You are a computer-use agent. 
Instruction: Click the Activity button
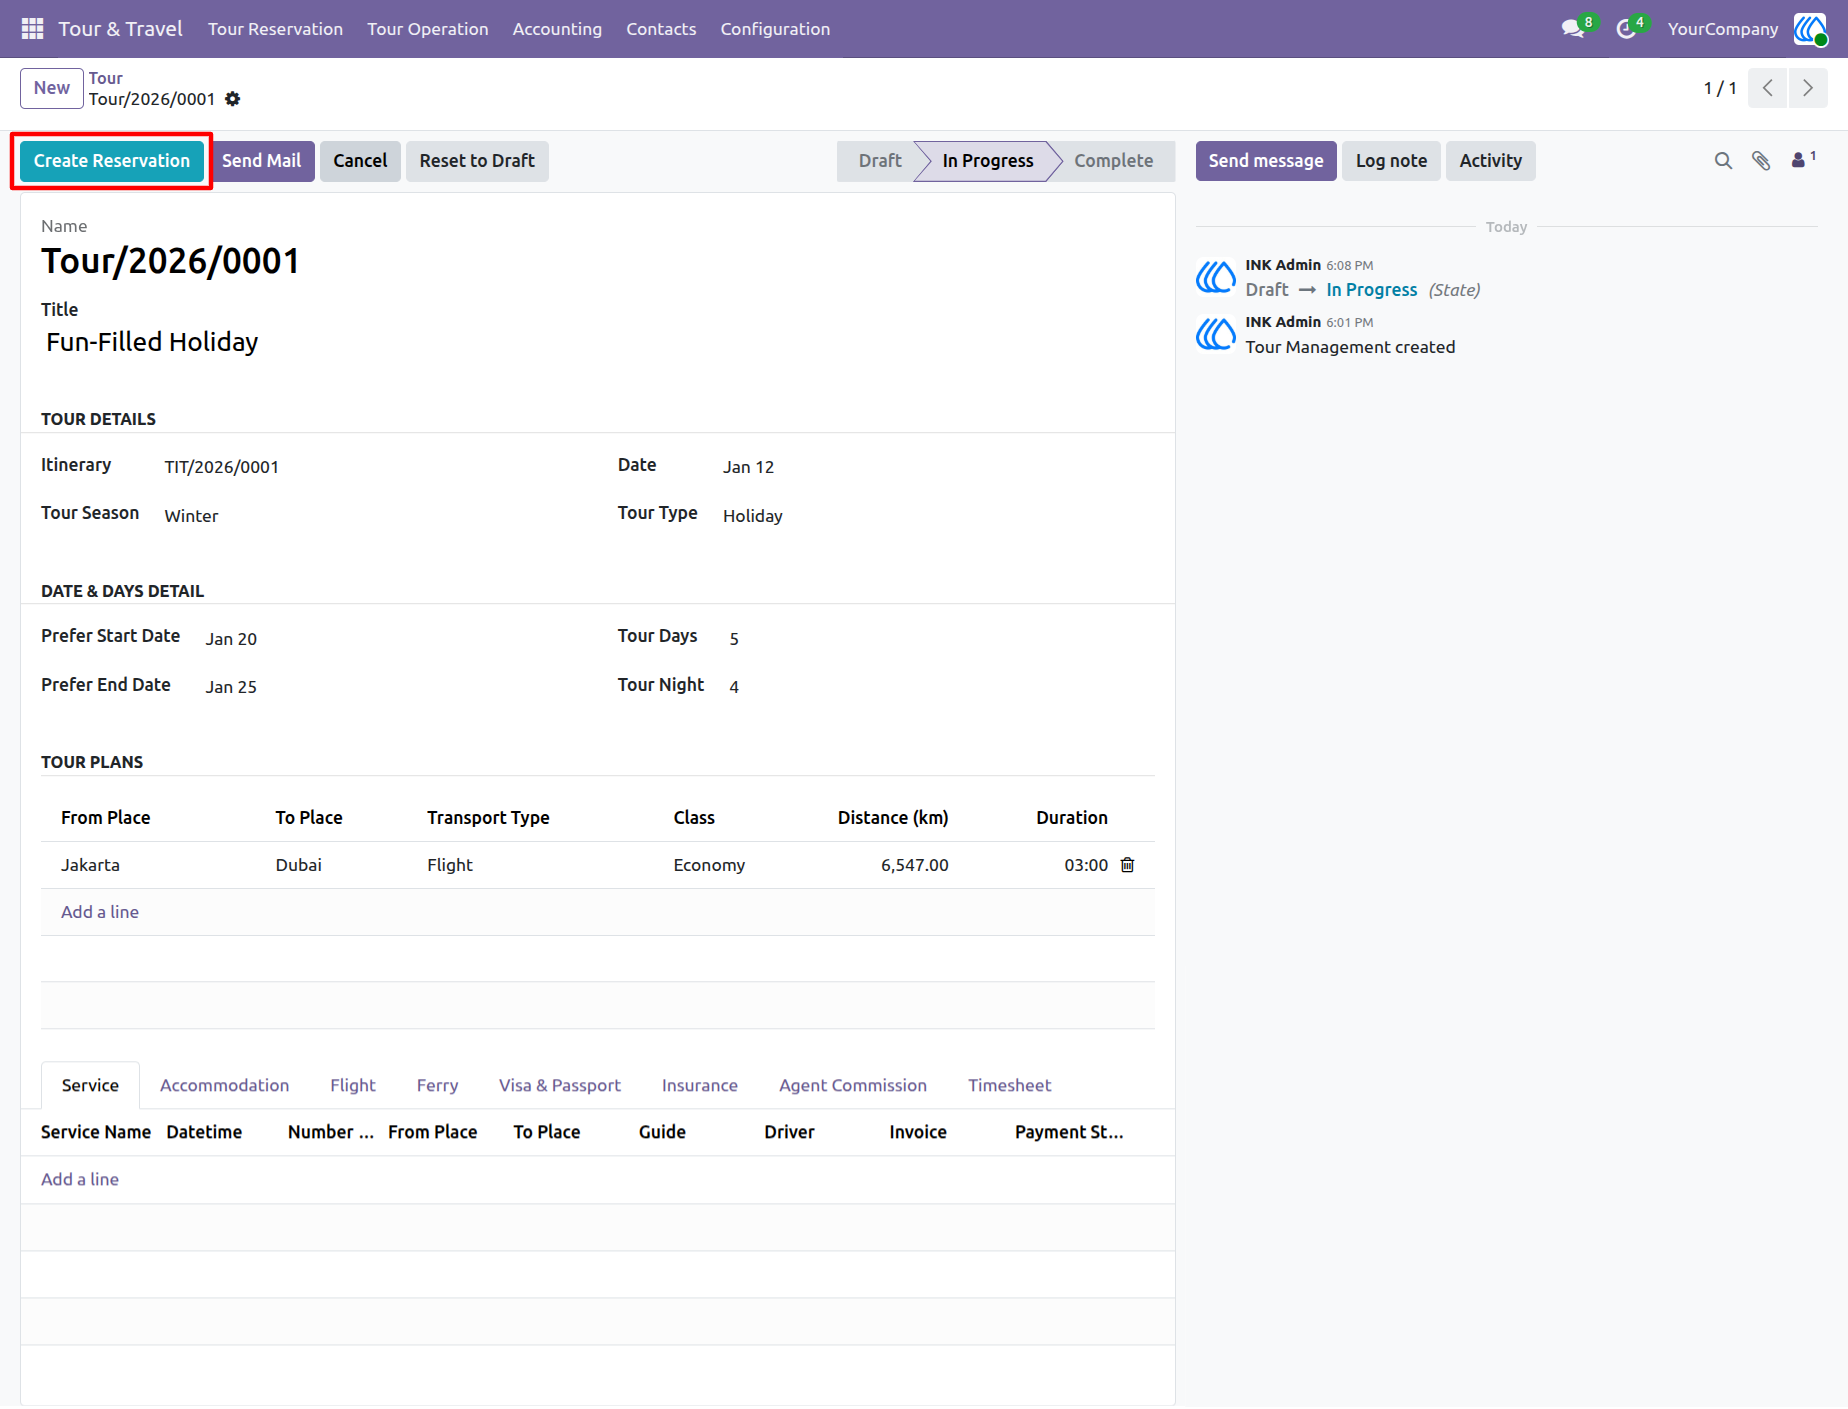[x=1490, y=161]
